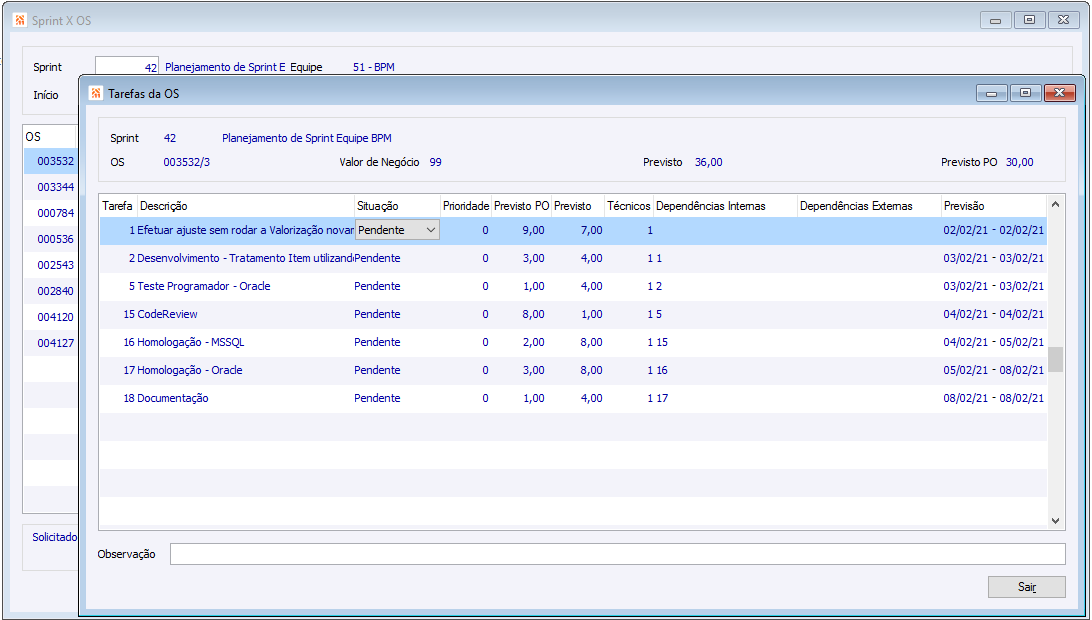Click the scrollbar thumb in the task grid
1092x620 pixels.
[1056, 359]
